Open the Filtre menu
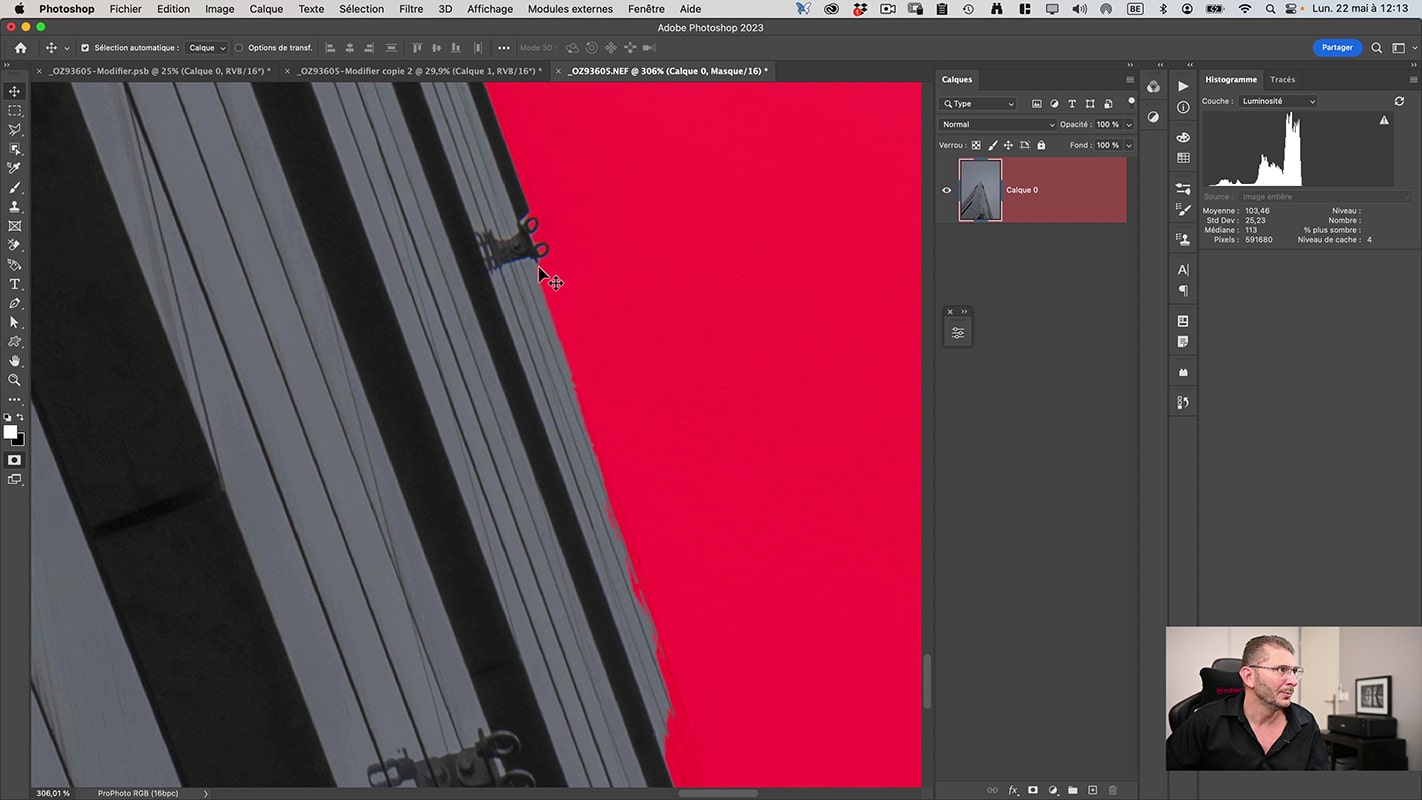 click(x=411, y=9)
